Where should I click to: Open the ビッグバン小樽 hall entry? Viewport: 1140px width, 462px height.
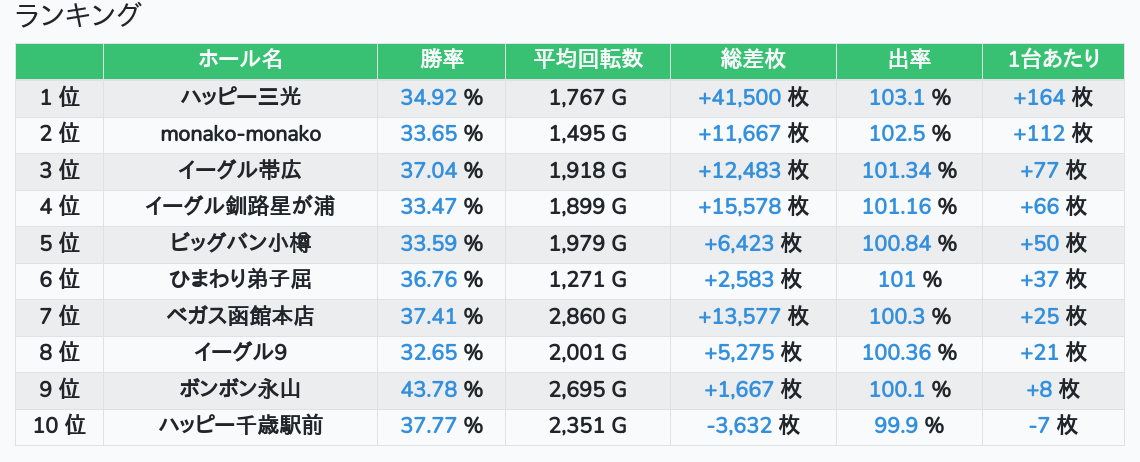(241, 244)
